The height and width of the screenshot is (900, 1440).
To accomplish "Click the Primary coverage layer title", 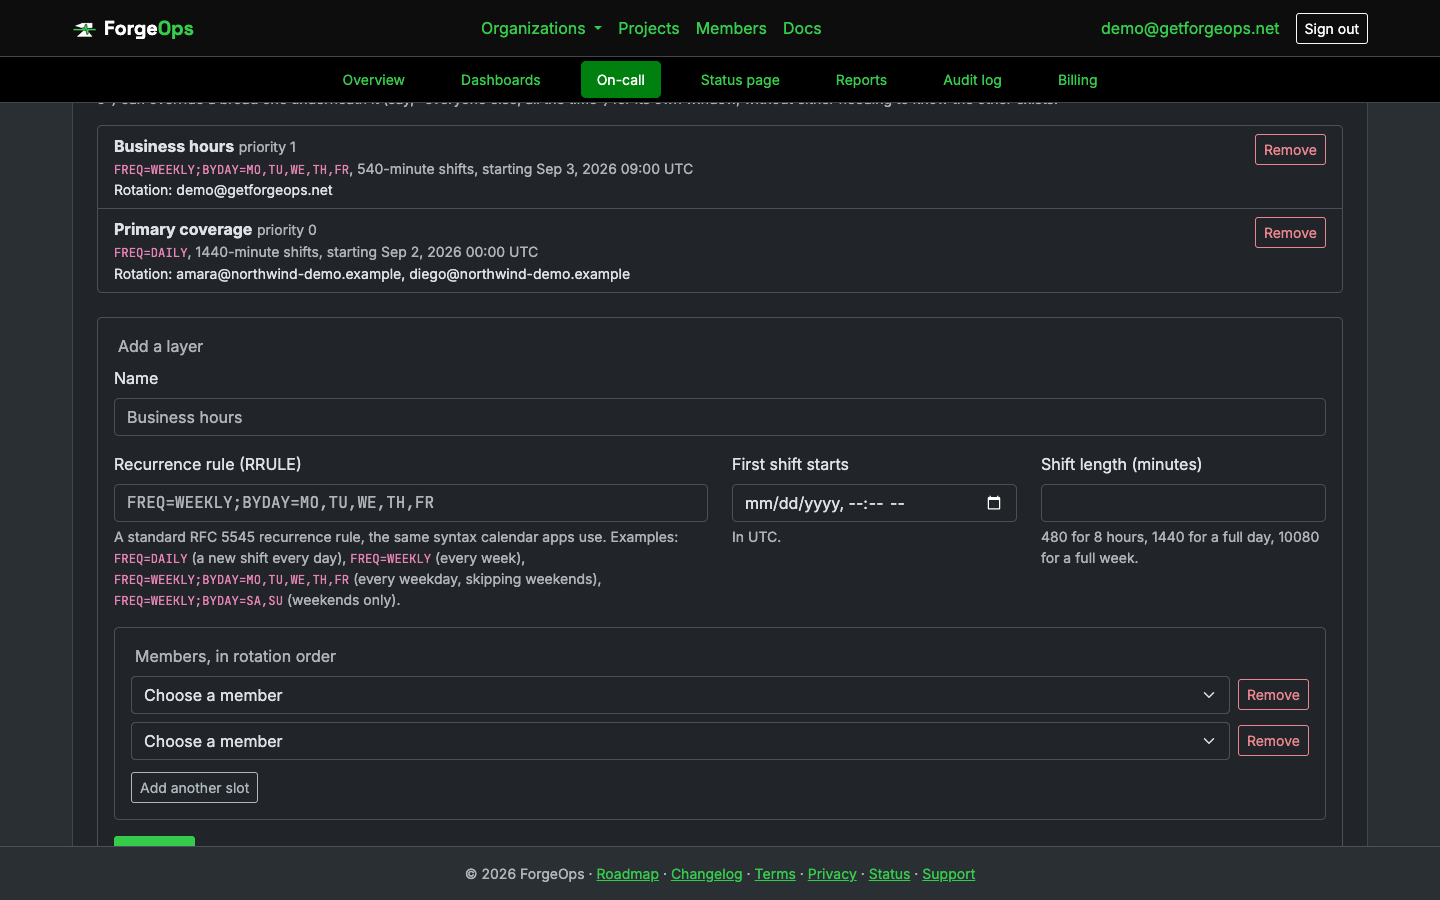I will point(183,229).
